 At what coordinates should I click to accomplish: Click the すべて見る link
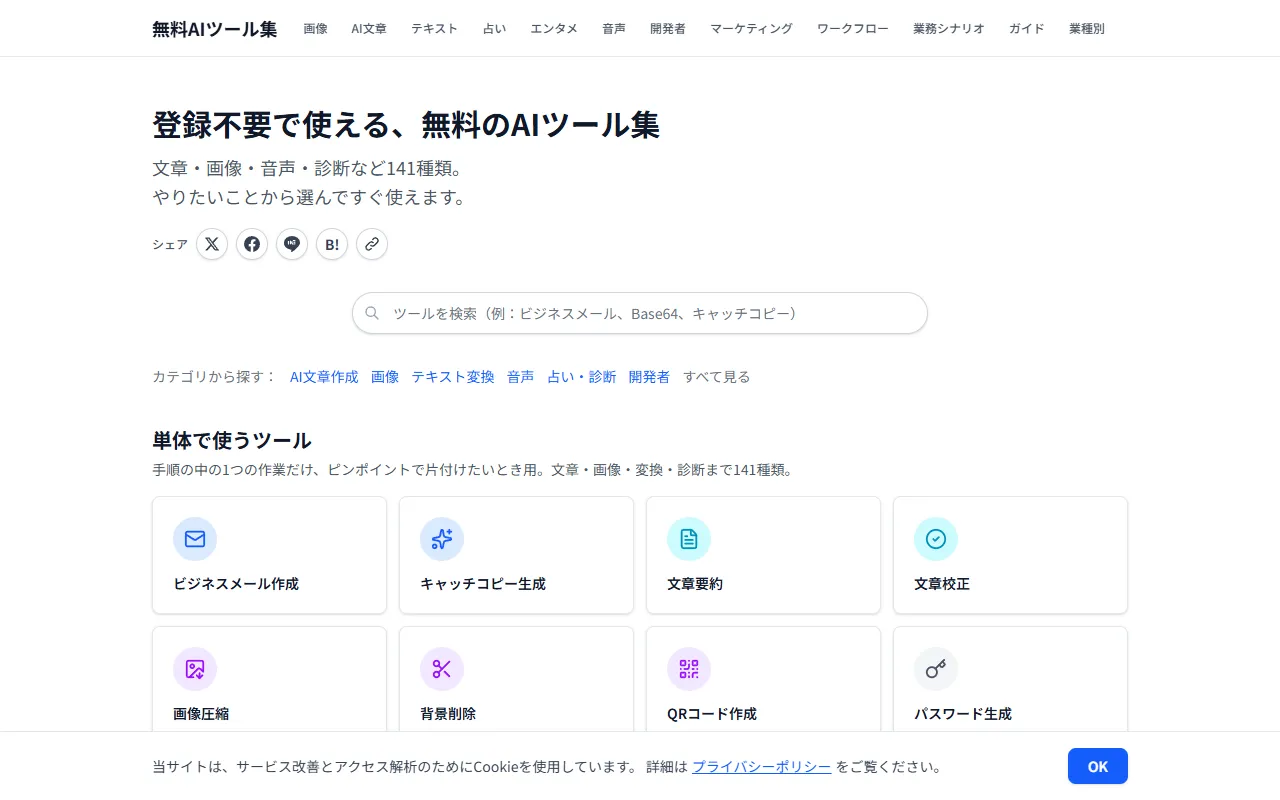717,377
